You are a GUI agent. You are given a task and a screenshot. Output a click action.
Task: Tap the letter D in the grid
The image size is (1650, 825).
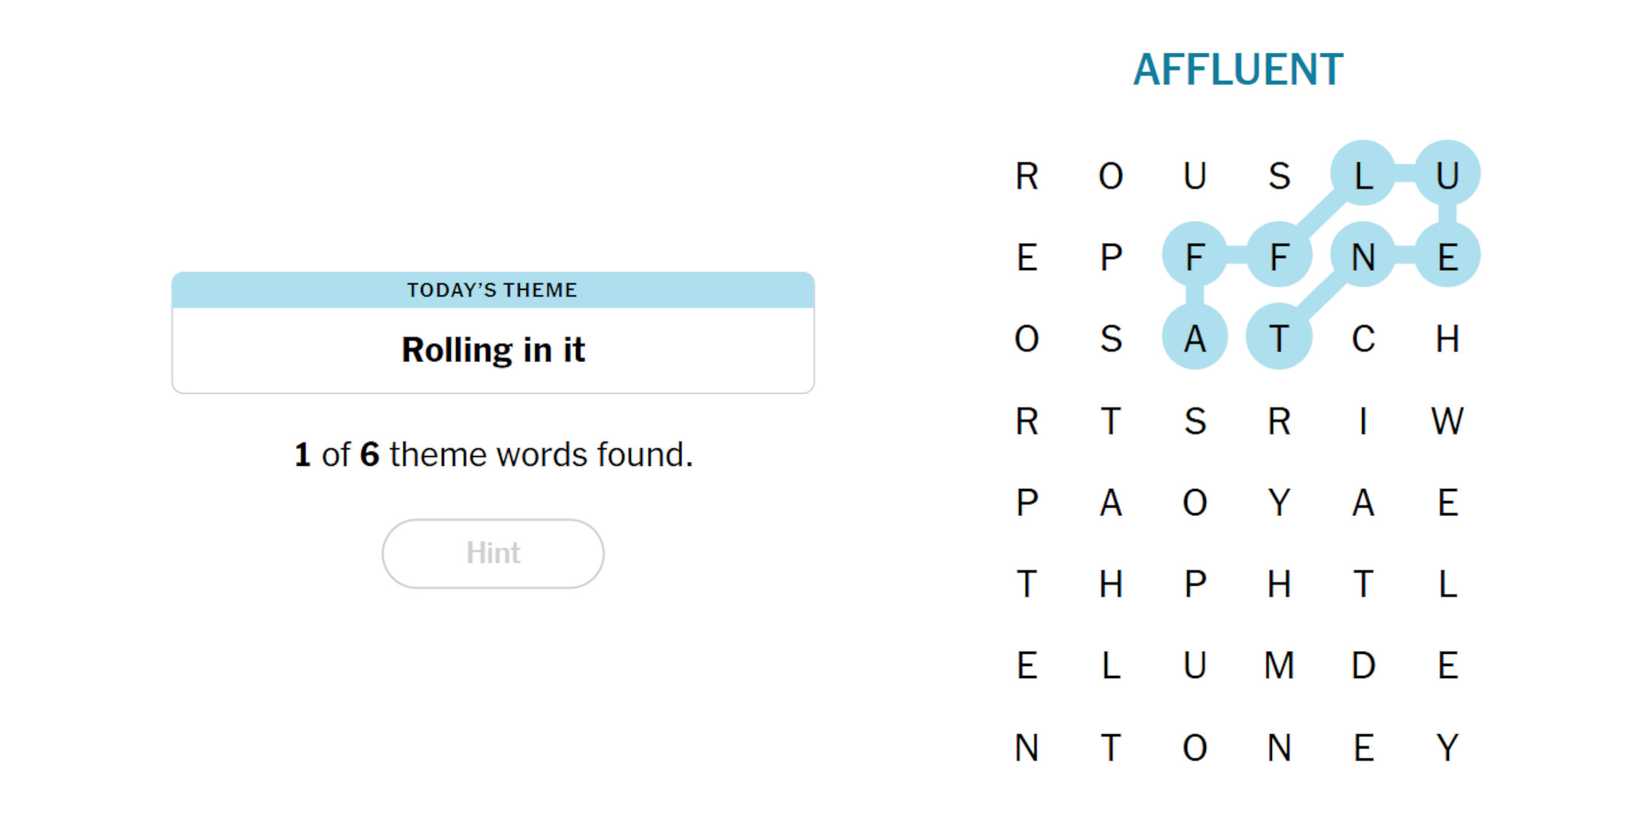click(x=1362, y=666)
